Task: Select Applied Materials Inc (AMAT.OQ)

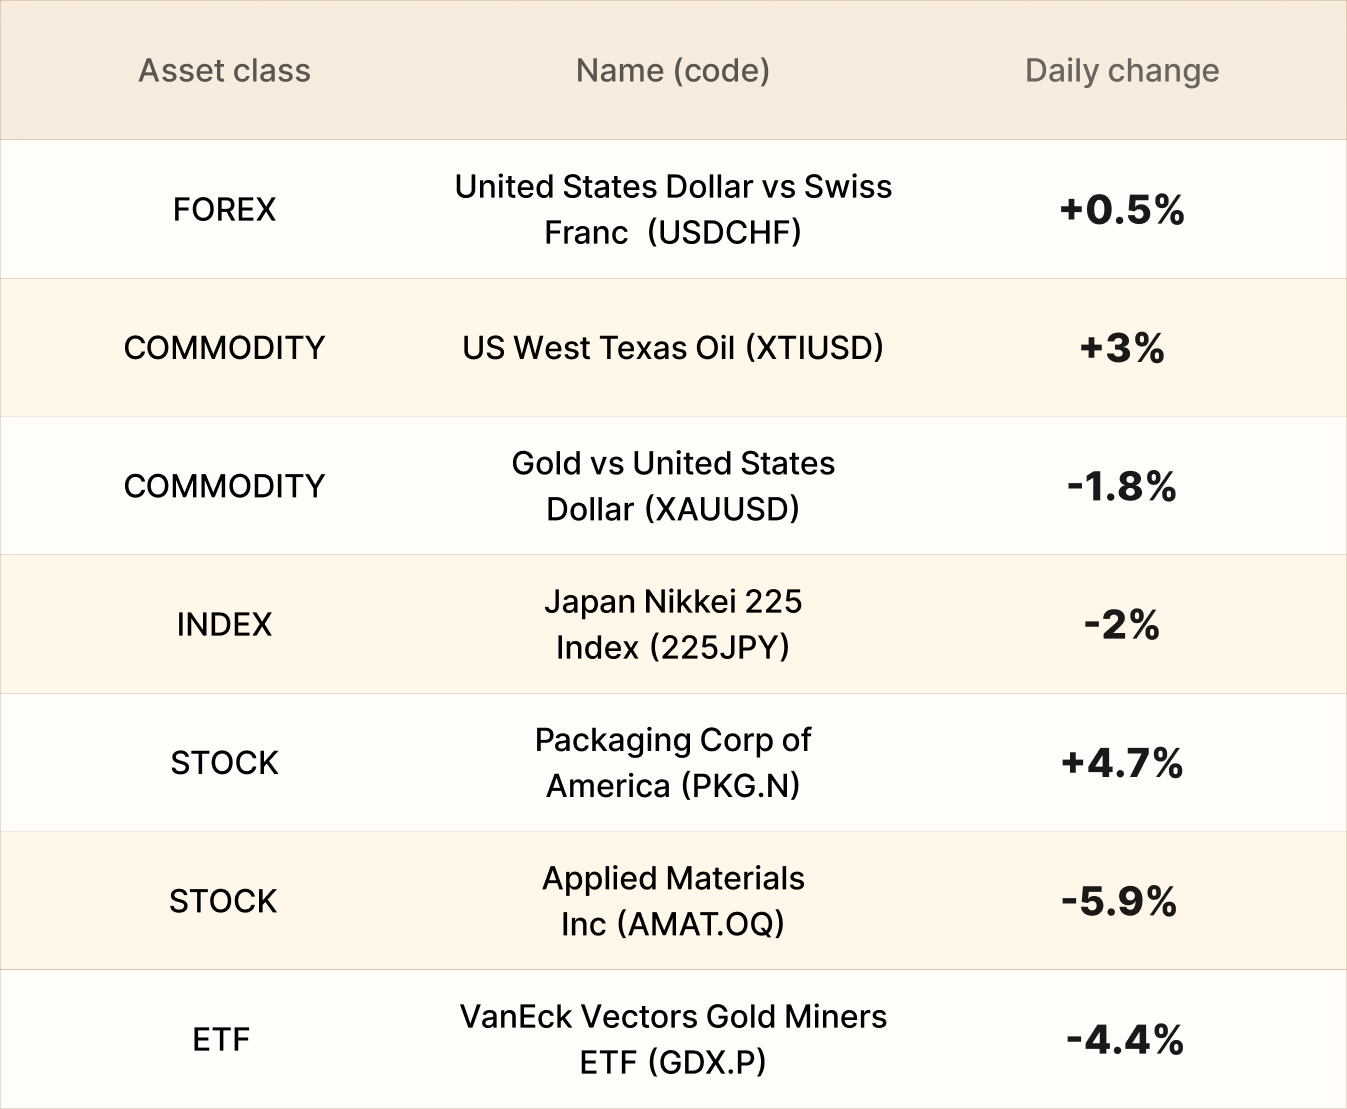Action: point(673,901)
